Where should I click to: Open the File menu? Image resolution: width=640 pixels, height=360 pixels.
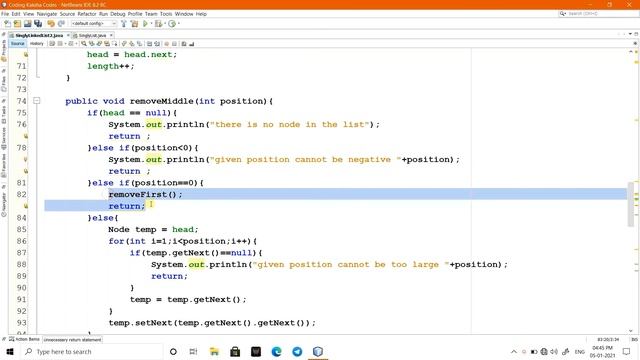(5, 14)
